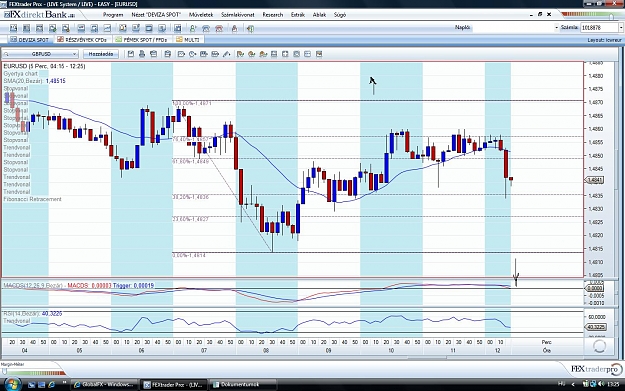The width and height of the screenshot is (625, 391).
Task: Click the save chart icon in chart toolbar
Action: pyautogui.click(x=130, y=54)
